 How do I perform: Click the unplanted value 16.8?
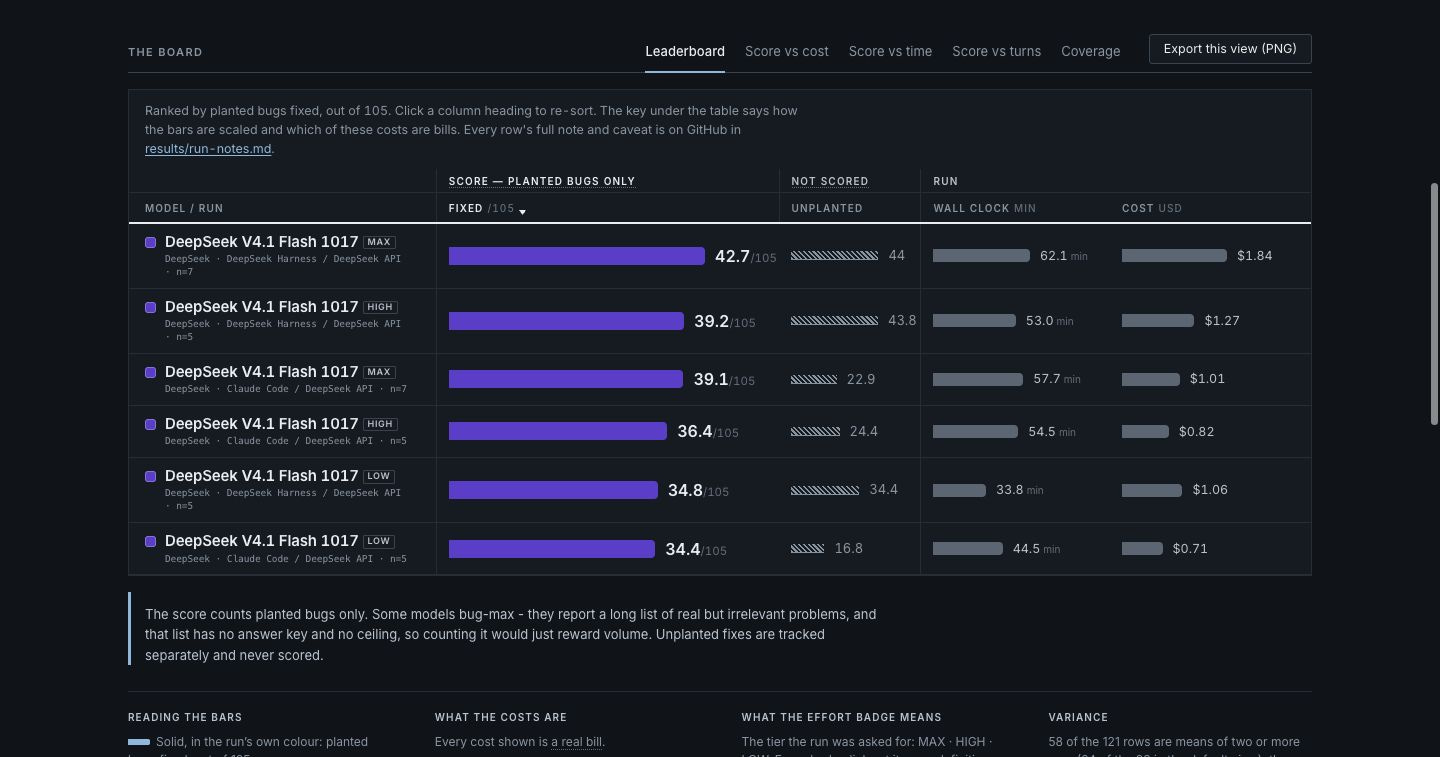coord(848,549)
